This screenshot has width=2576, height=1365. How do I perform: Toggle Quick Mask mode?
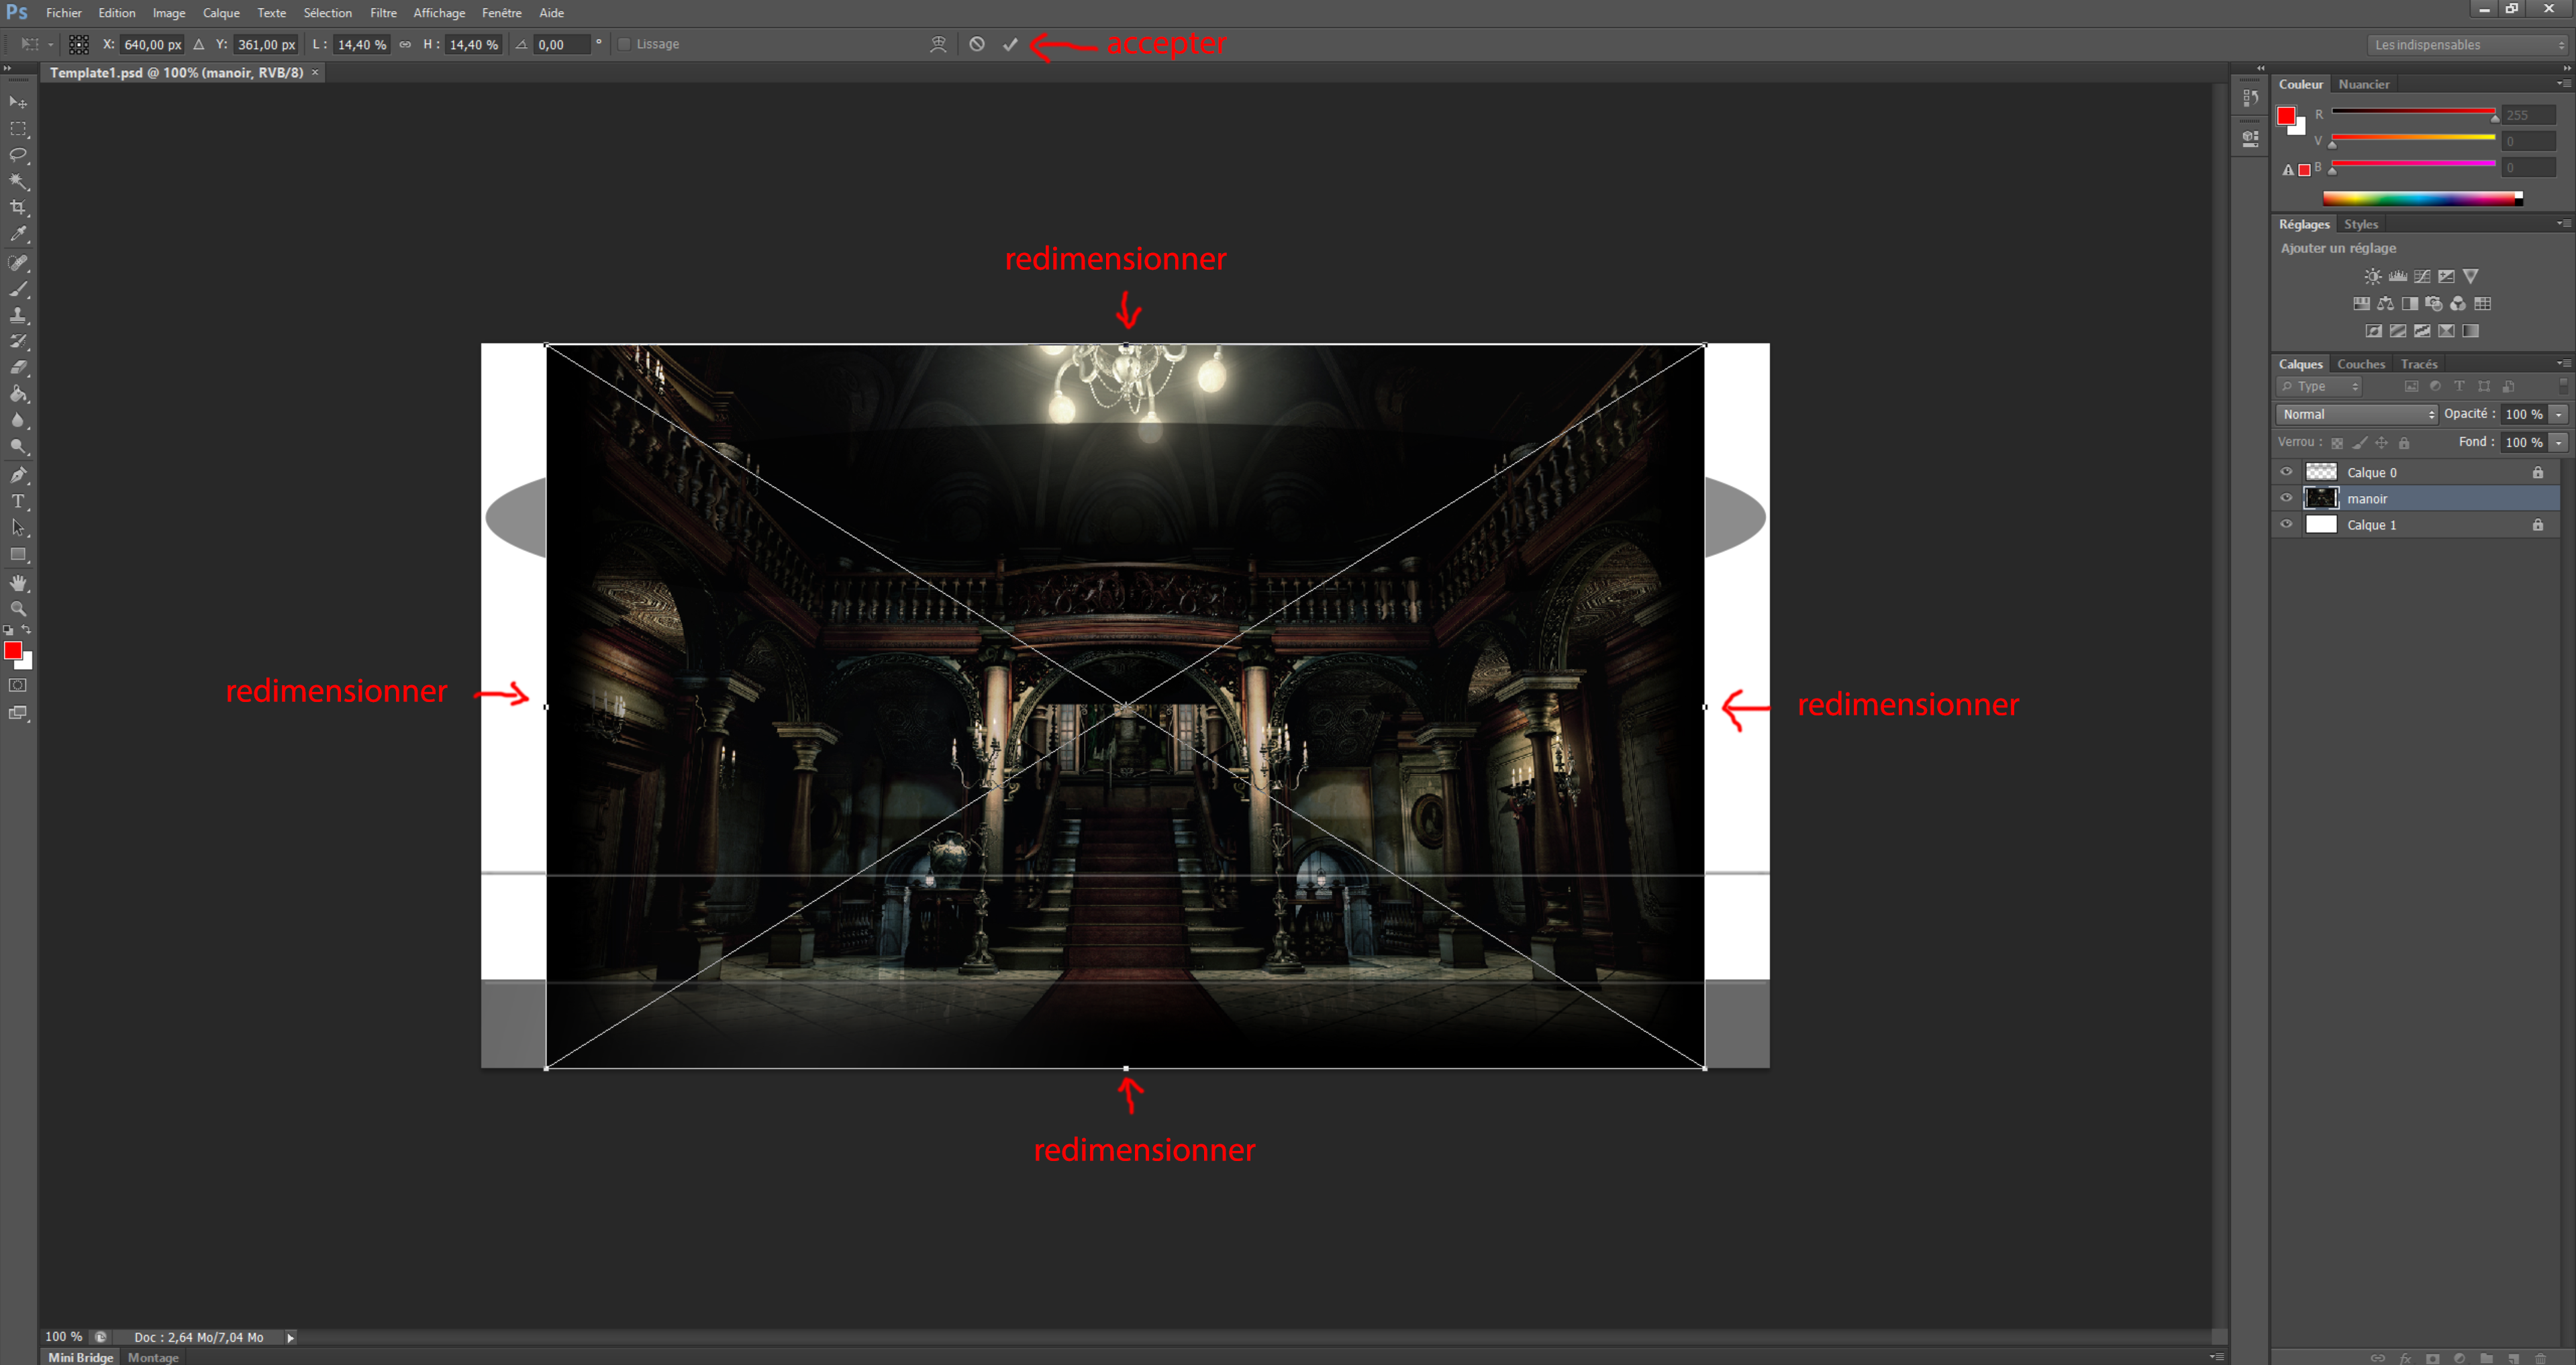tap(18, 685)
